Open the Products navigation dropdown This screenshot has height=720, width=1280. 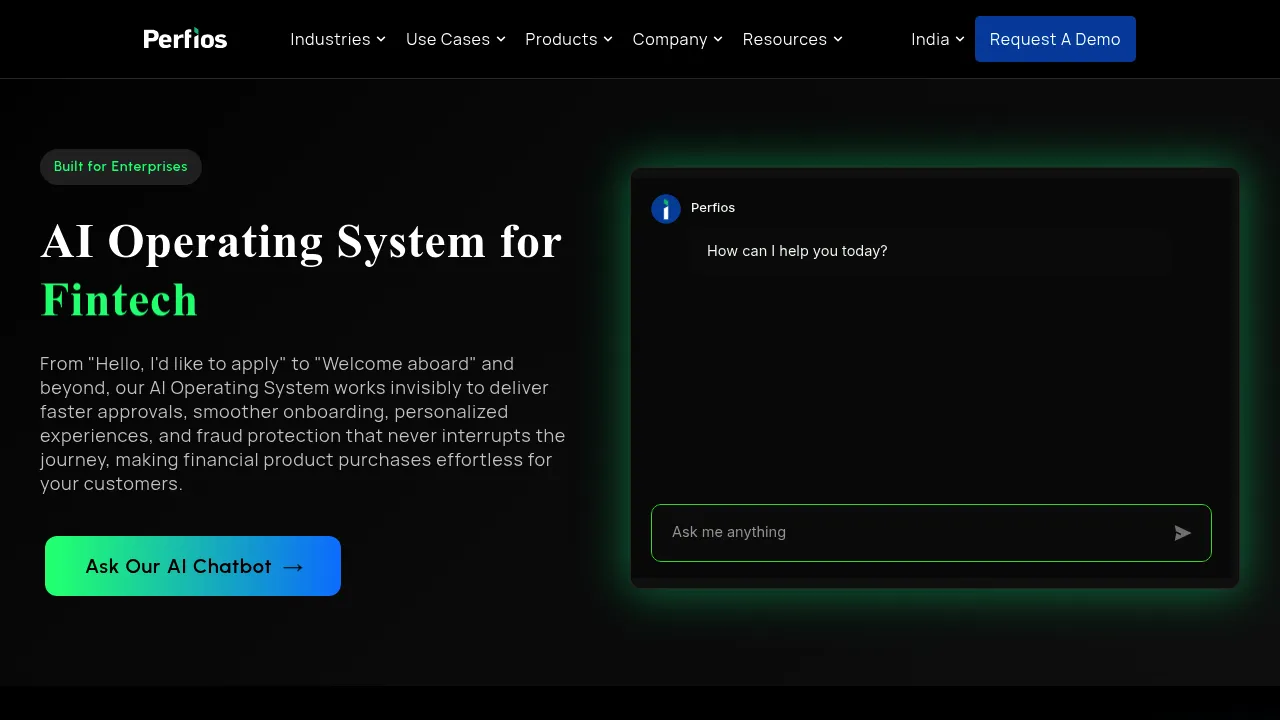point(569,39)
